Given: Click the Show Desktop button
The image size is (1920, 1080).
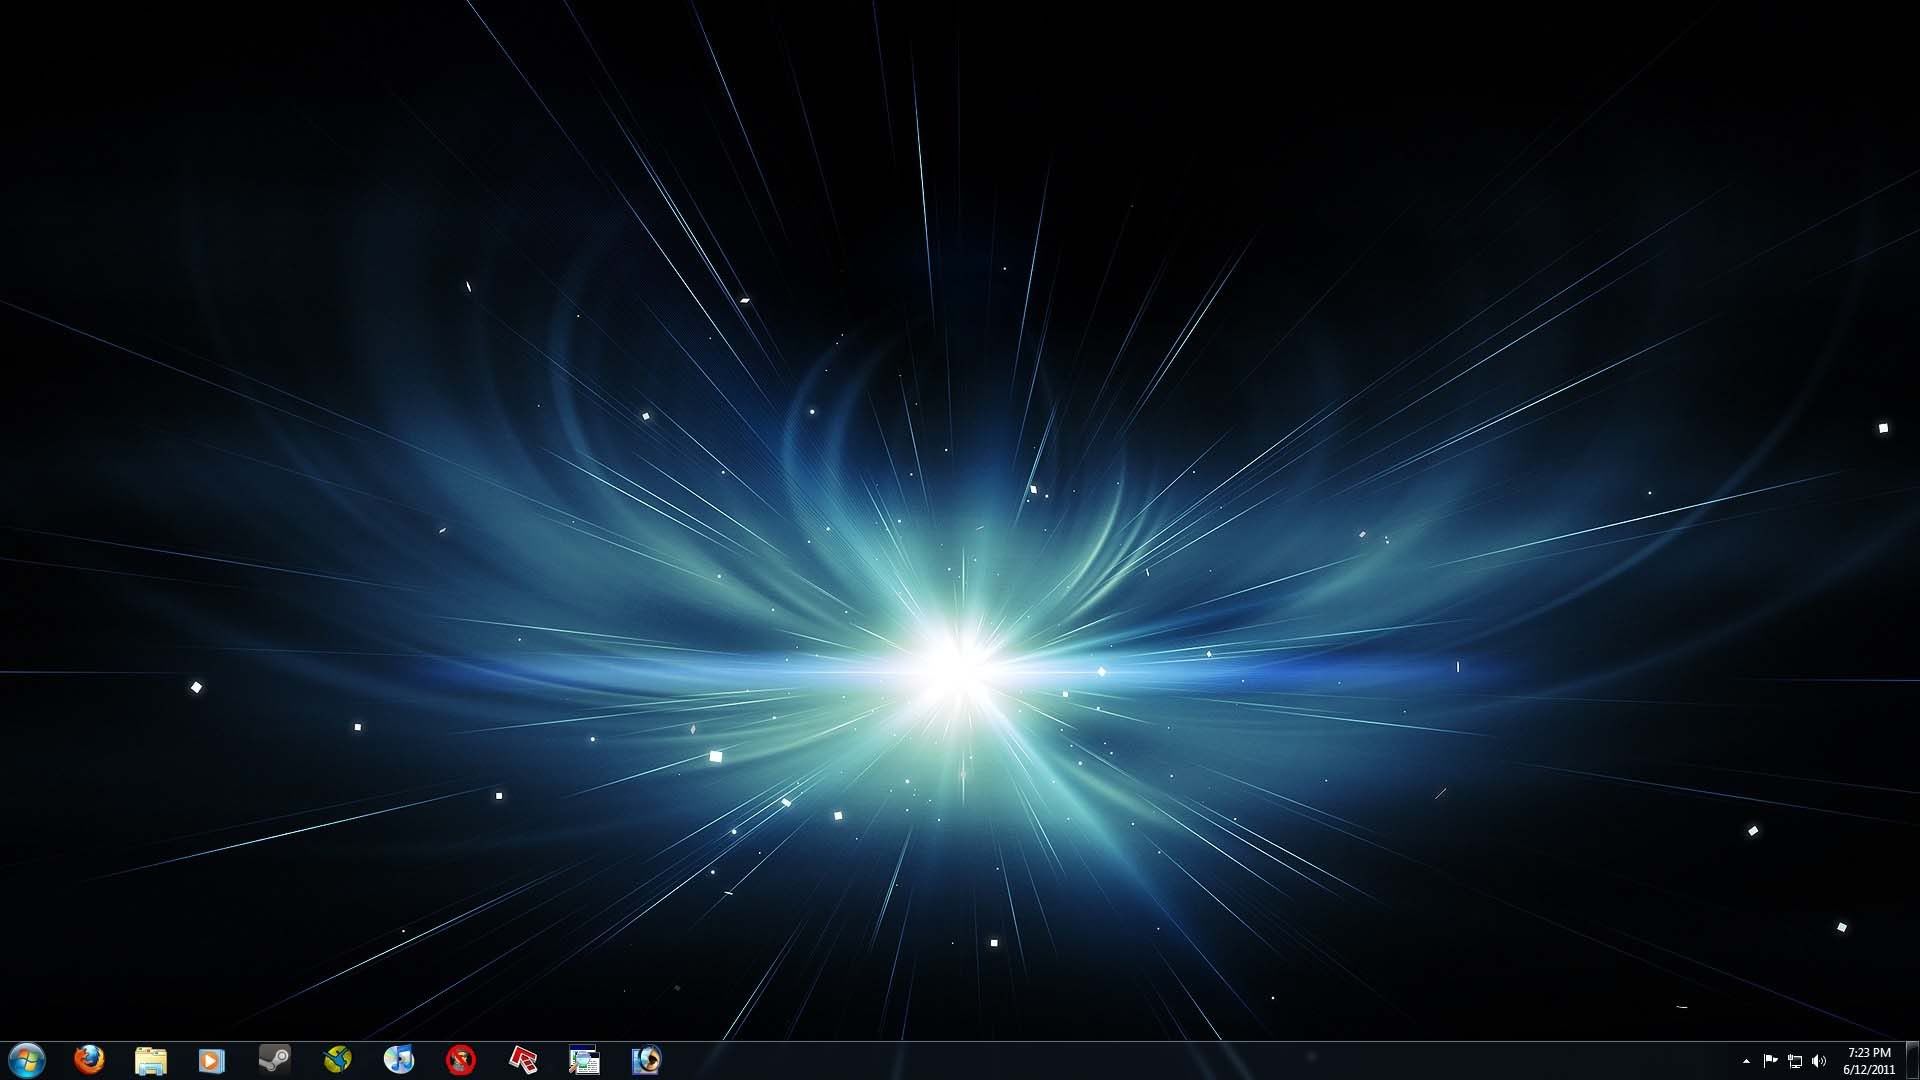Looking at the screenshot, I should point(1912,1061).
